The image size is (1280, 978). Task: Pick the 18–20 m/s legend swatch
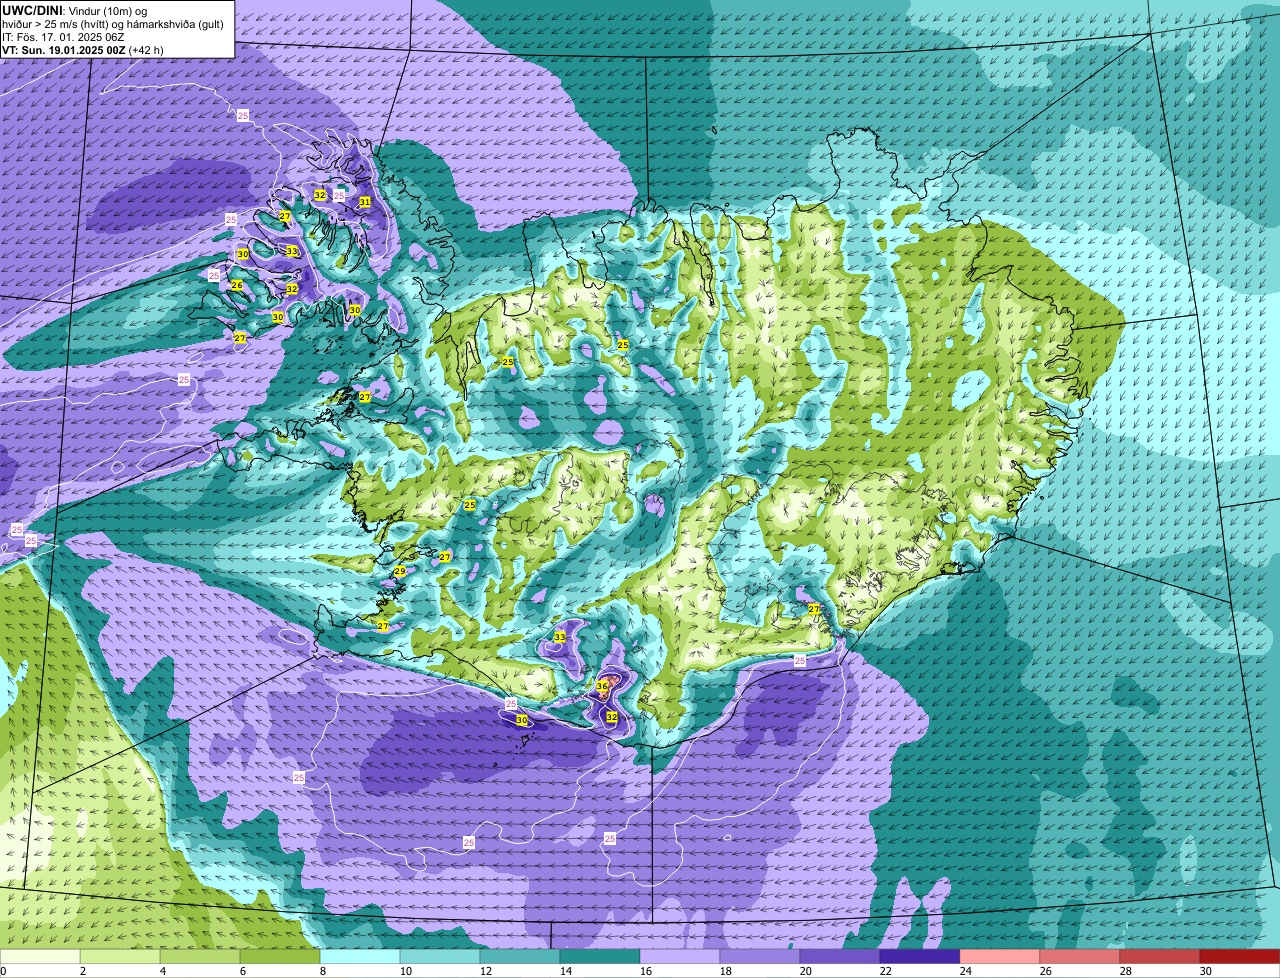[760, 956]
